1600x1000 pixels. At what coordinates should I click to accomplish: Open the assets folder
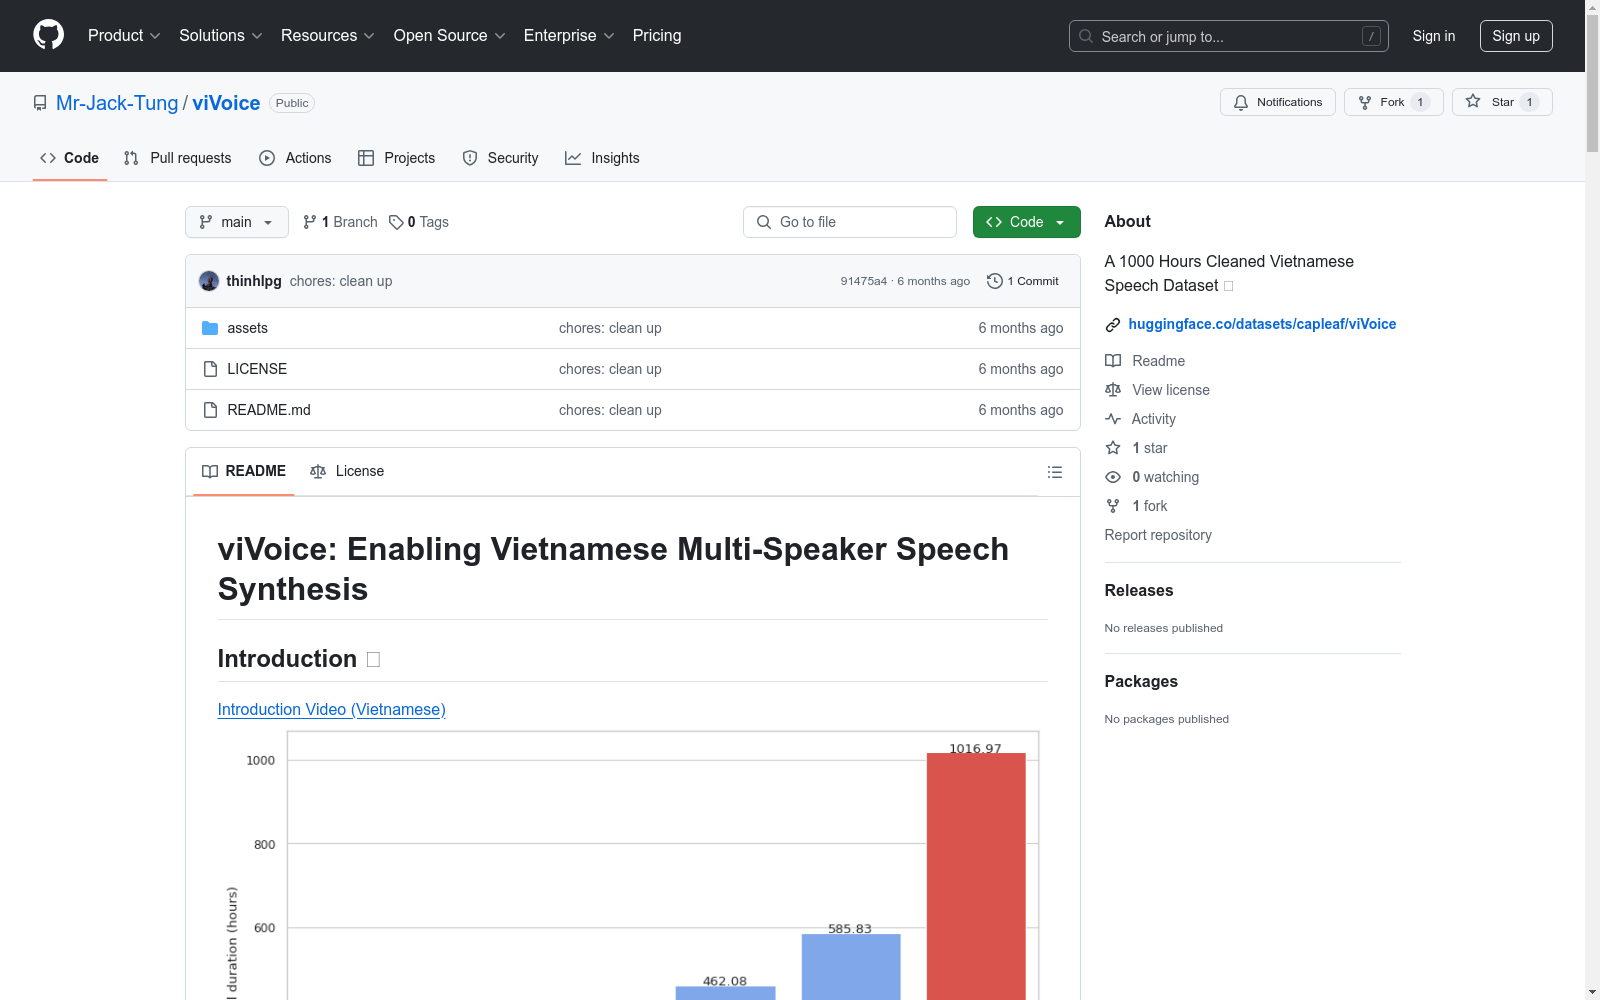[247, 328]
